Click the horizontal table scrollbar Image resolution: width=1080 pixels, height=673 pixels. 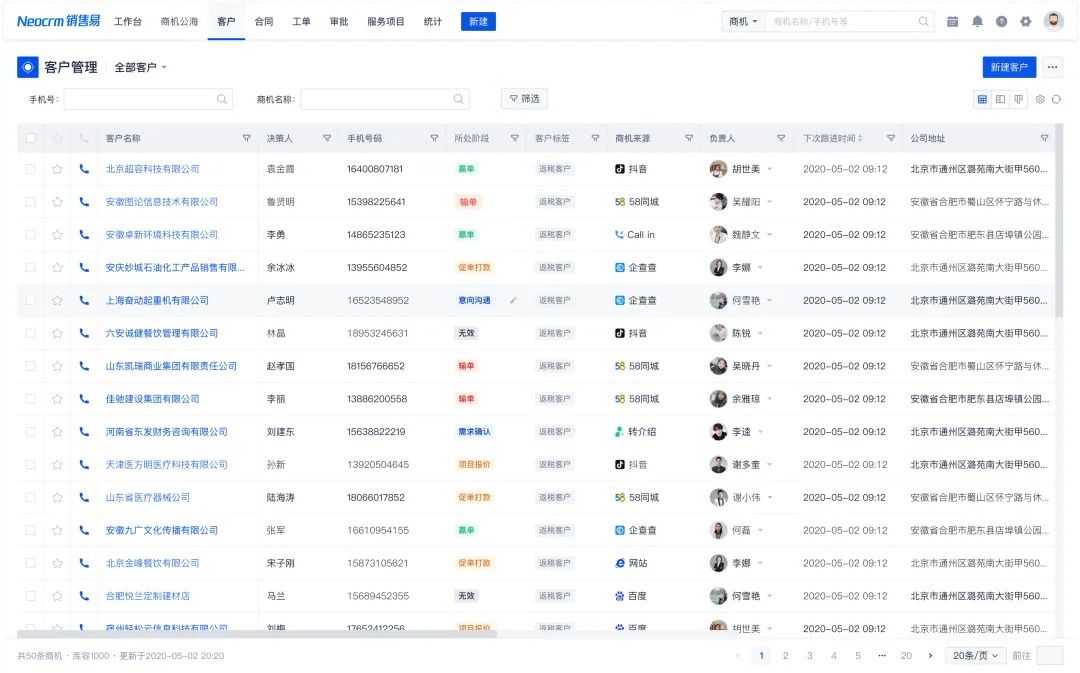coord(257,634)
